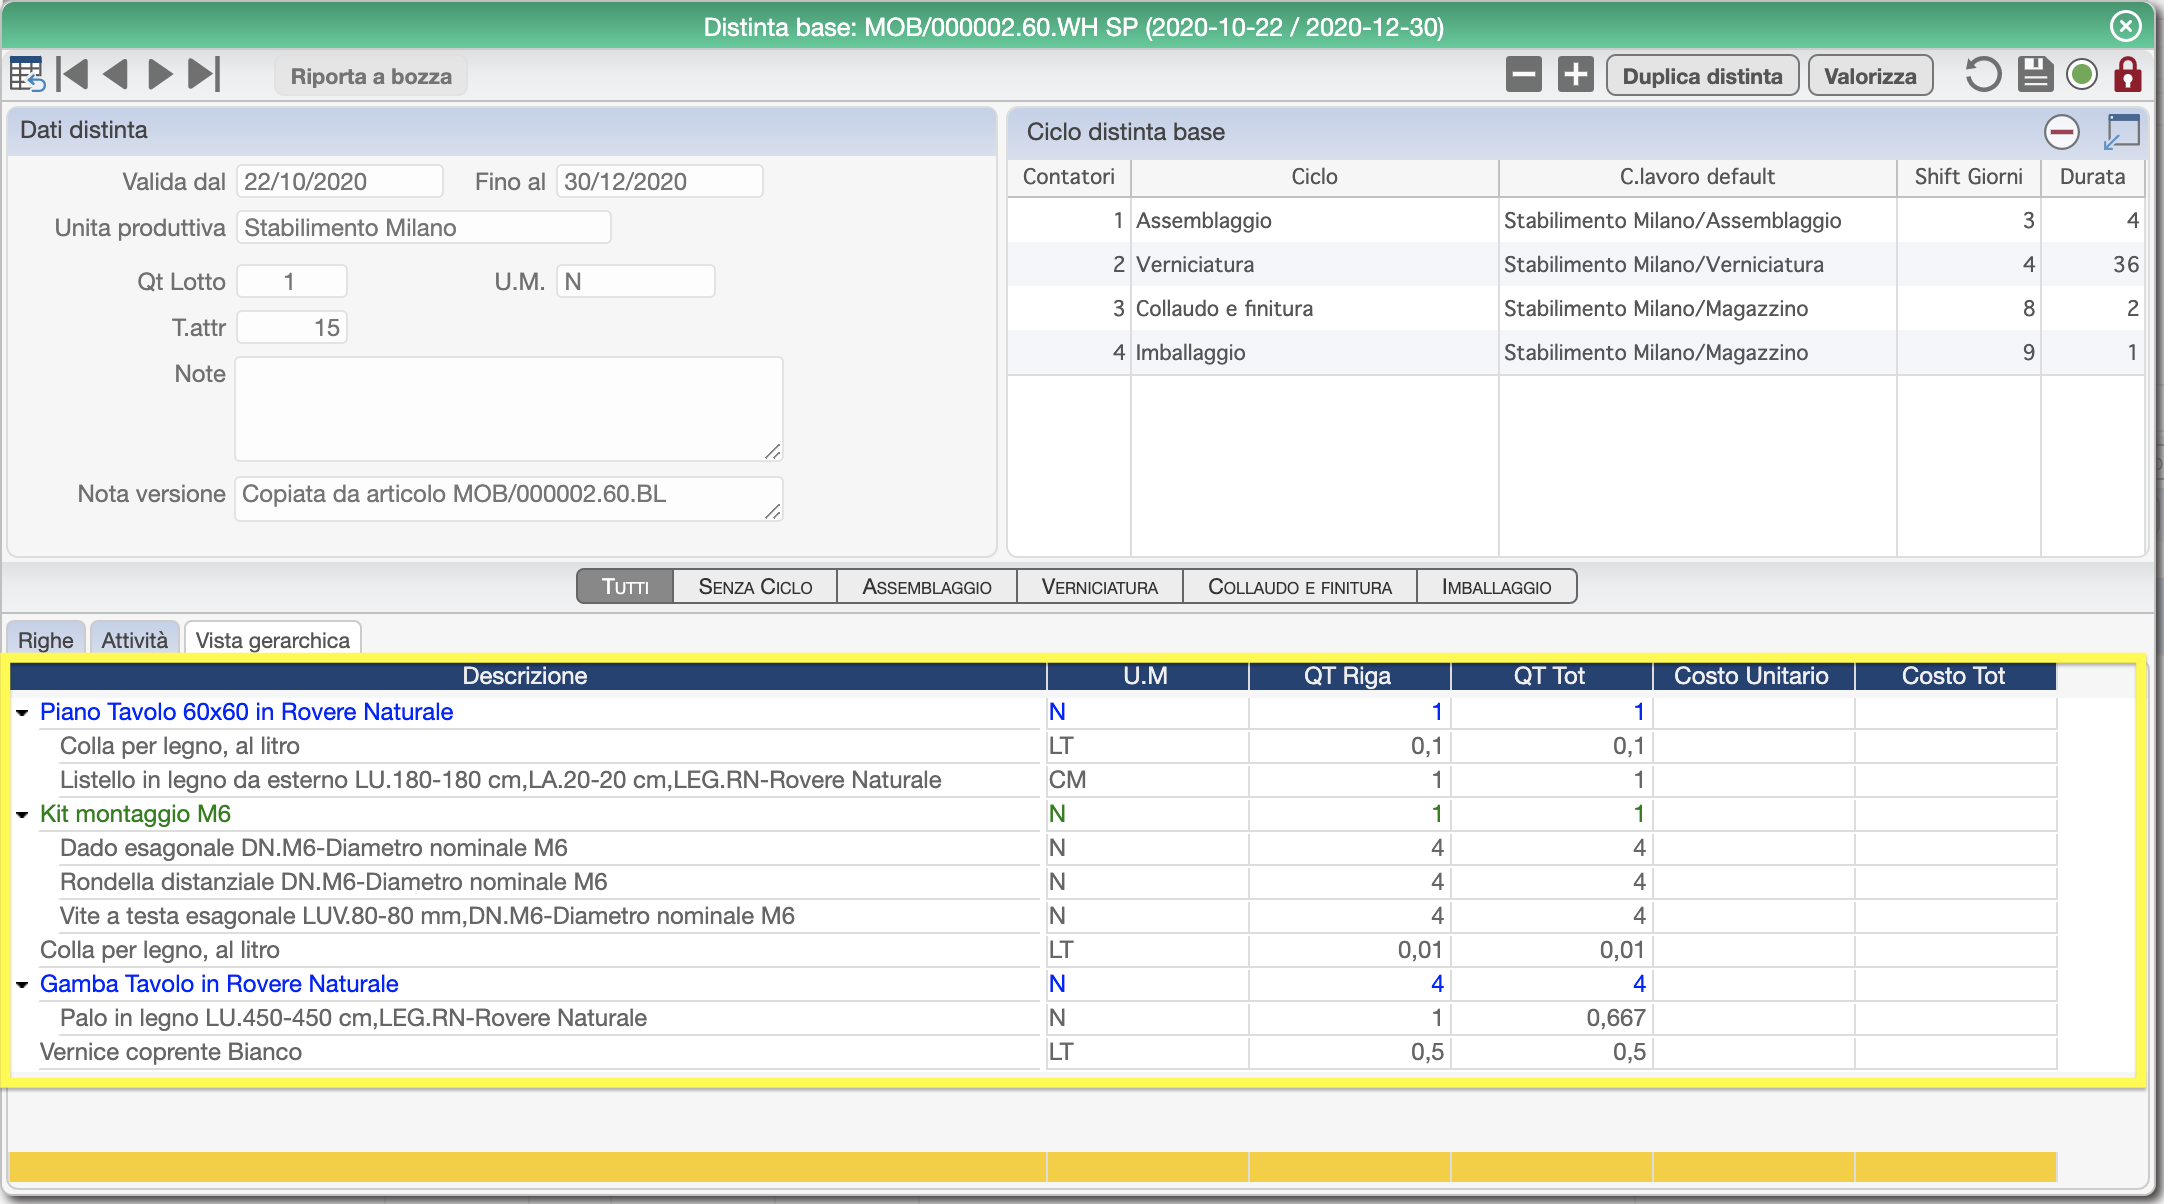The width and height of the screenshot is (2164, 1204).
Task: Remove cycle row with red minus icon
Action: 2061,132
